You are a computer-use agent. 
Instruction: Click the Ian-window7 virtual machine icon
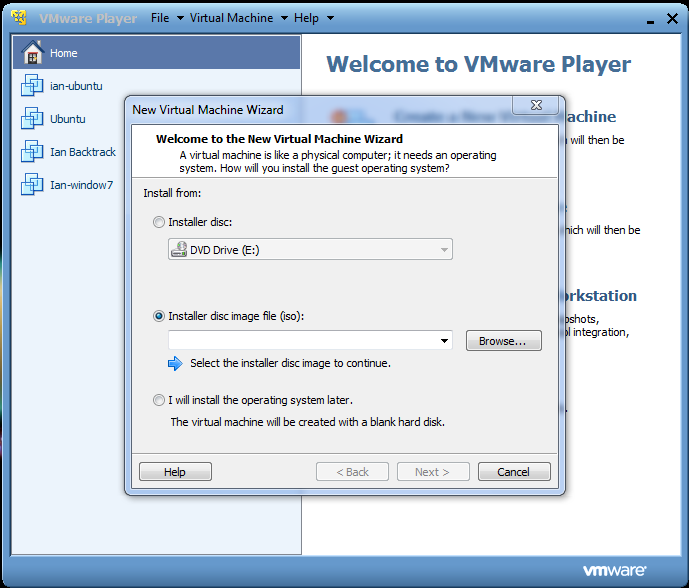(32, 184)
